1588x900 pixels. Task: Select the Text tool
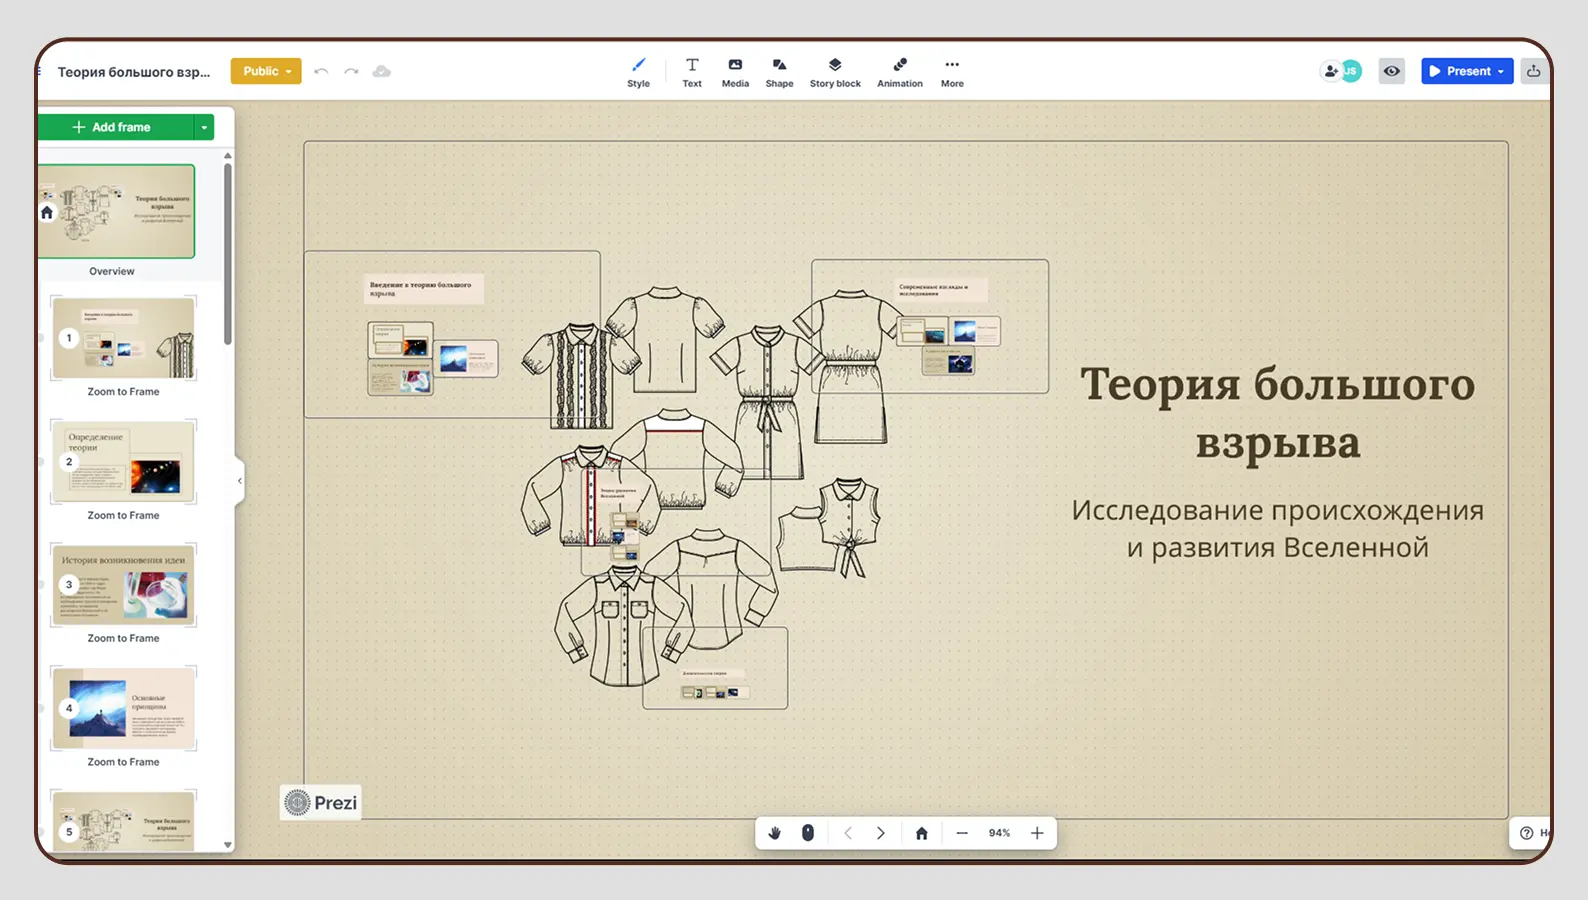tap(692, 72)
